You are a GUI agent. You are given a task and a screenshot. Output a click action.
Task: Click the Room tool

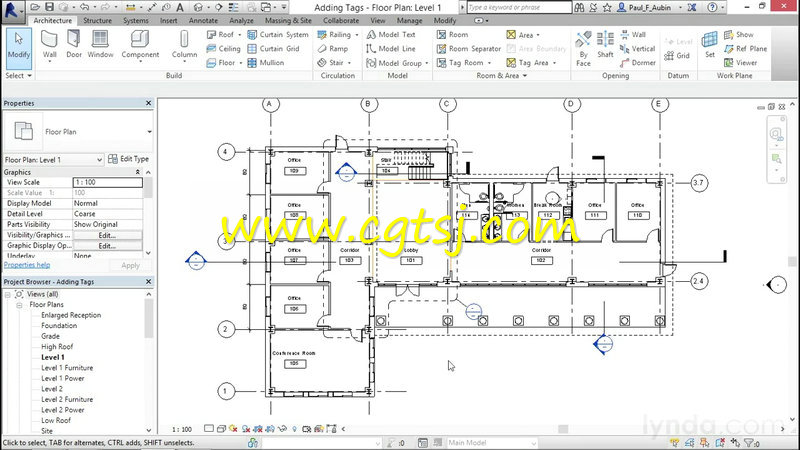pos(452,34)
